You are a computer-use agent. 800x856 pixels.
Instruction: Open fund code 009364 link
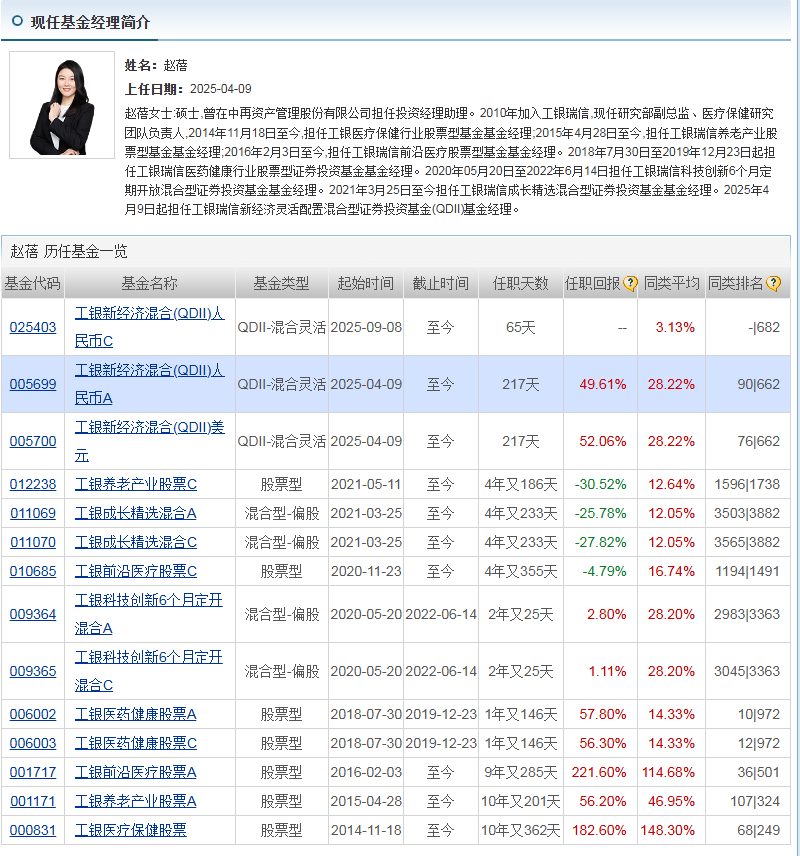[33, 614]
